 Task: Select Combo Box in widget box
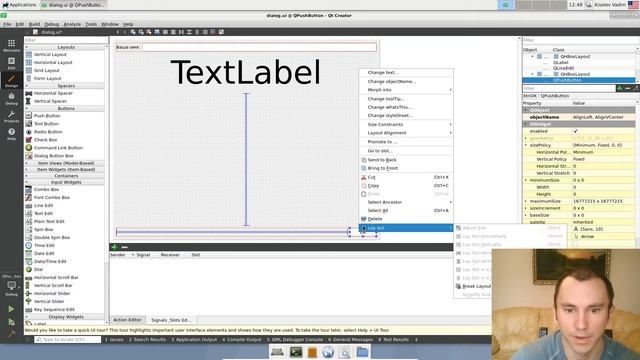(46, 189)
